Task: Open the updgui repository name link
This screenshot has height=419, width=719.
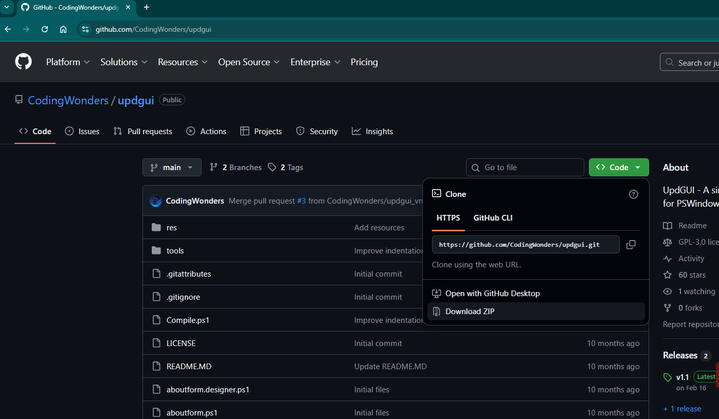Action: click(x=136, y=100)
